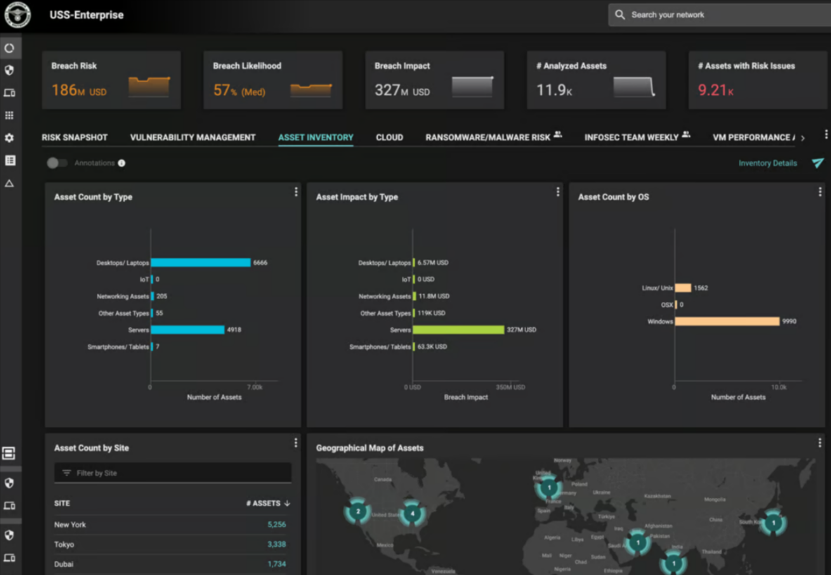Click the Servers bar showing 4918
This screenshot has height=575, width=831.
pyautogui.click(x=188, y=330)
